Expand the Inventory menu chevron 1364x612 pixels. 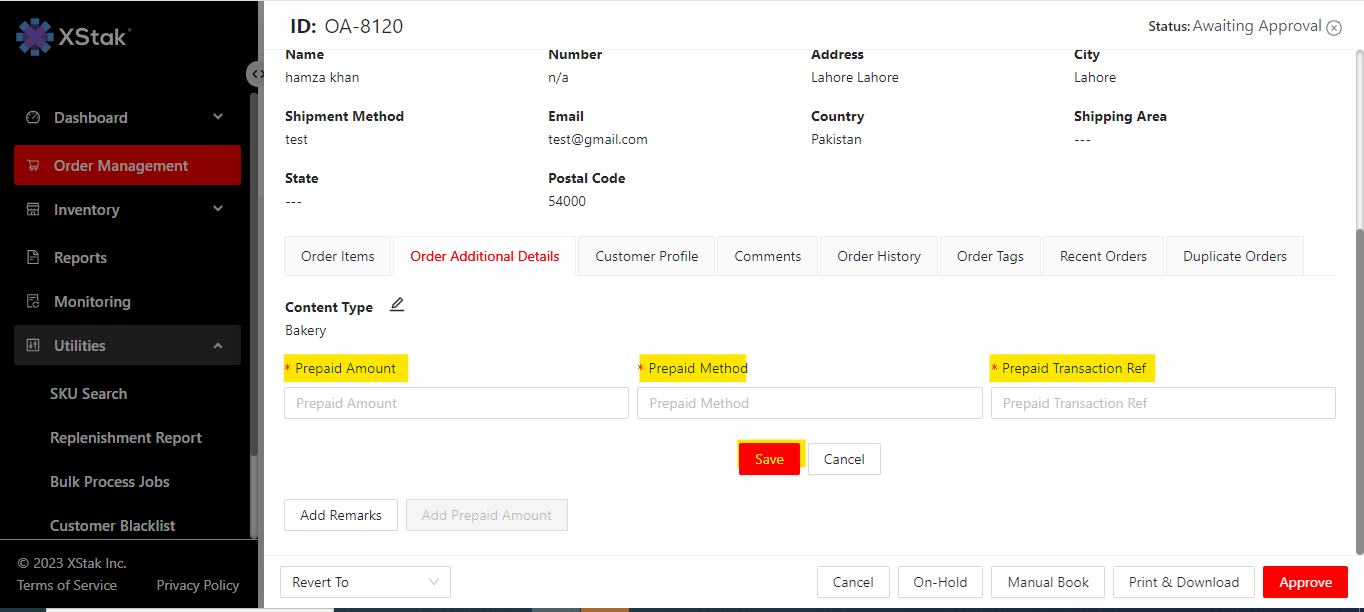pos(218,209)
